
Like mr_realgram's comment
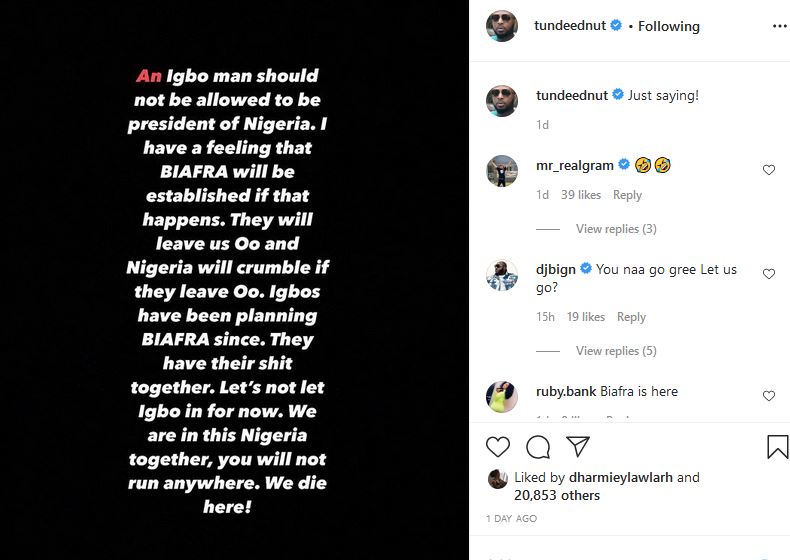pyautogui.click(x=769, y=170)
